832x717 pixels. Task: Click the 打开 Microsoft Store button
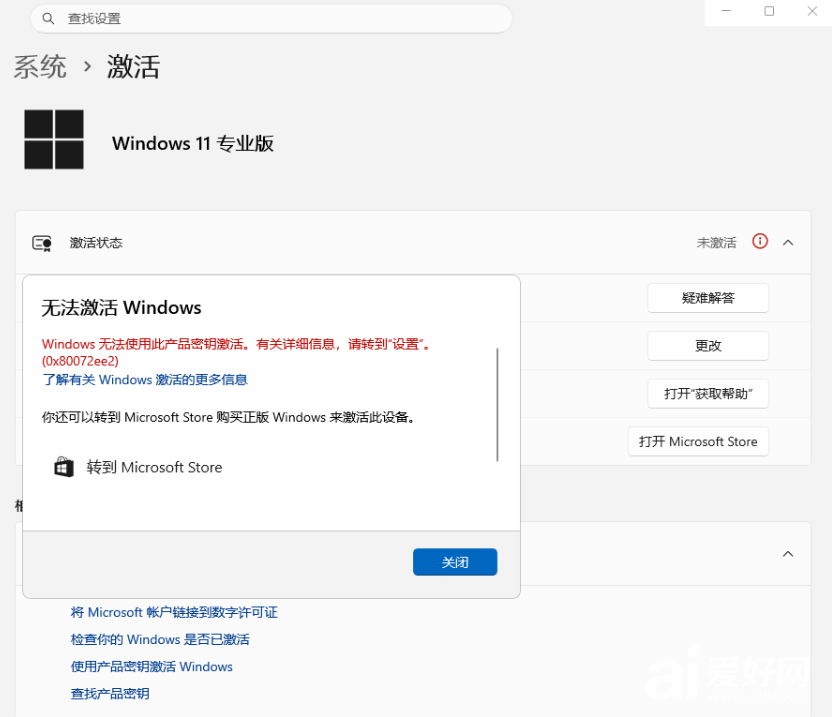pyautogui.click(x=698, y=441)
